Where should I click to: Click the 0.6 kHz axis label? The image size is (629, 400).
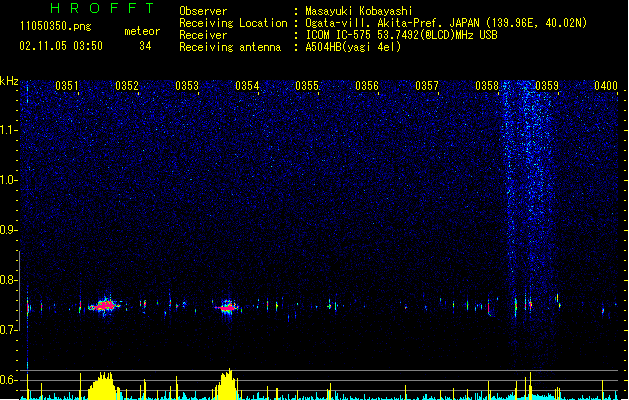point(8,380)
